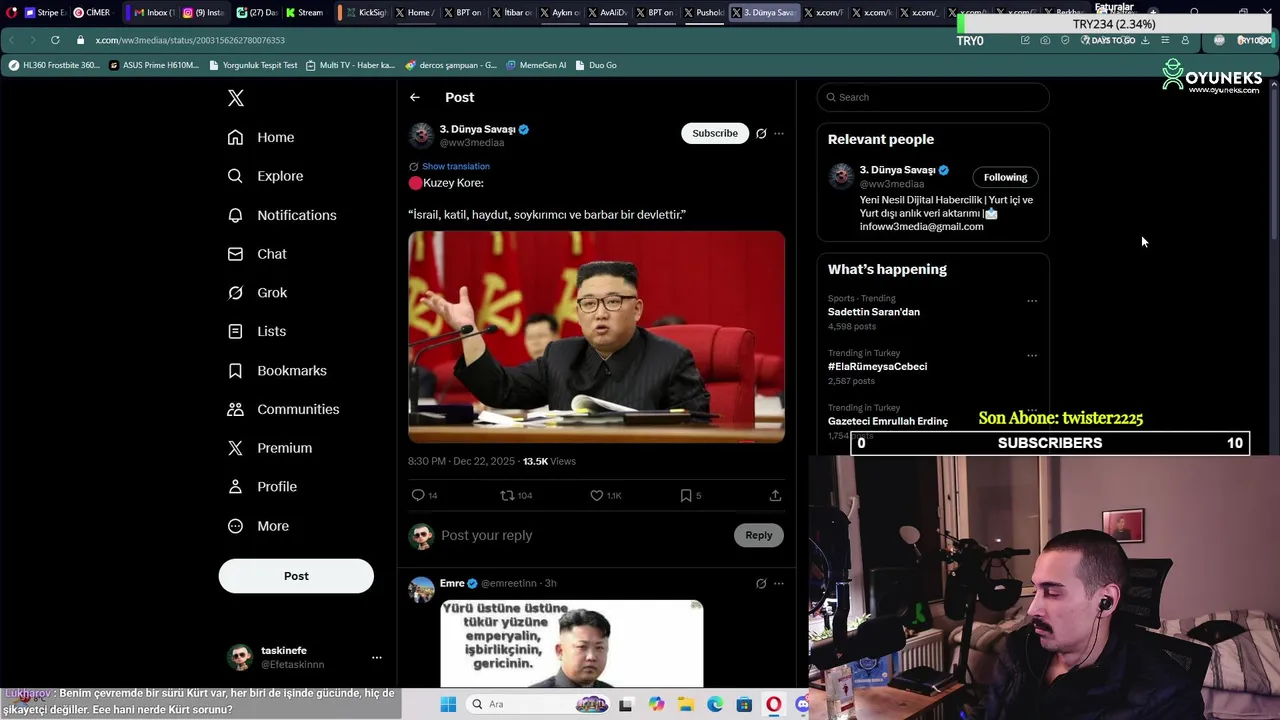This screenshot has height=720, width=1280.
Task: Open Sadettin Saran'dan trending topic
Action: click(x=874, y=312)
